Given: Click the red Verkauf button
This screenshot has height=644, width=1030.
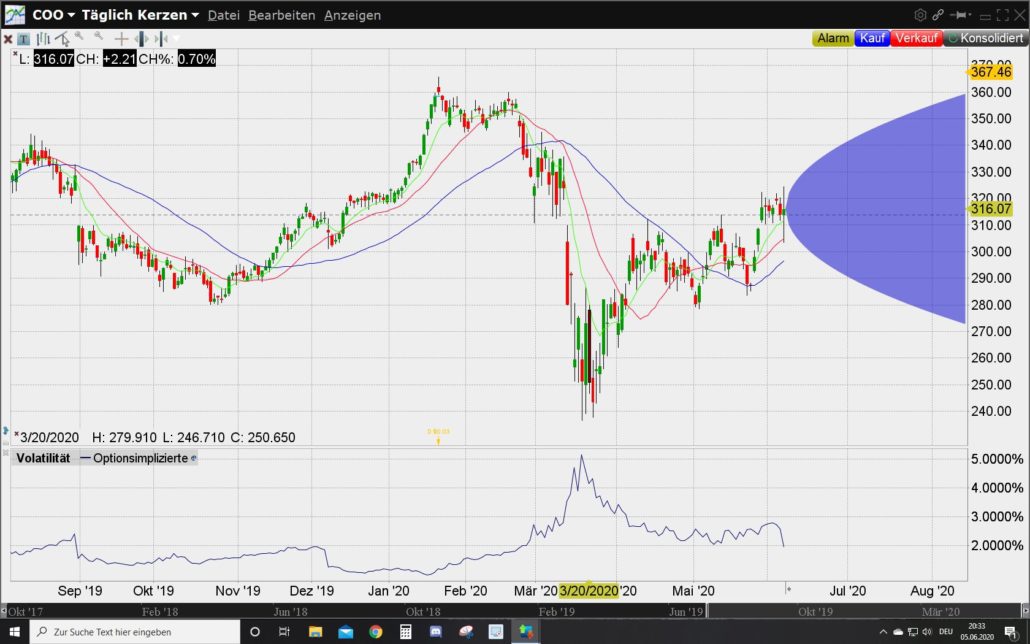Looking at the screenshot, I should 916,39.
